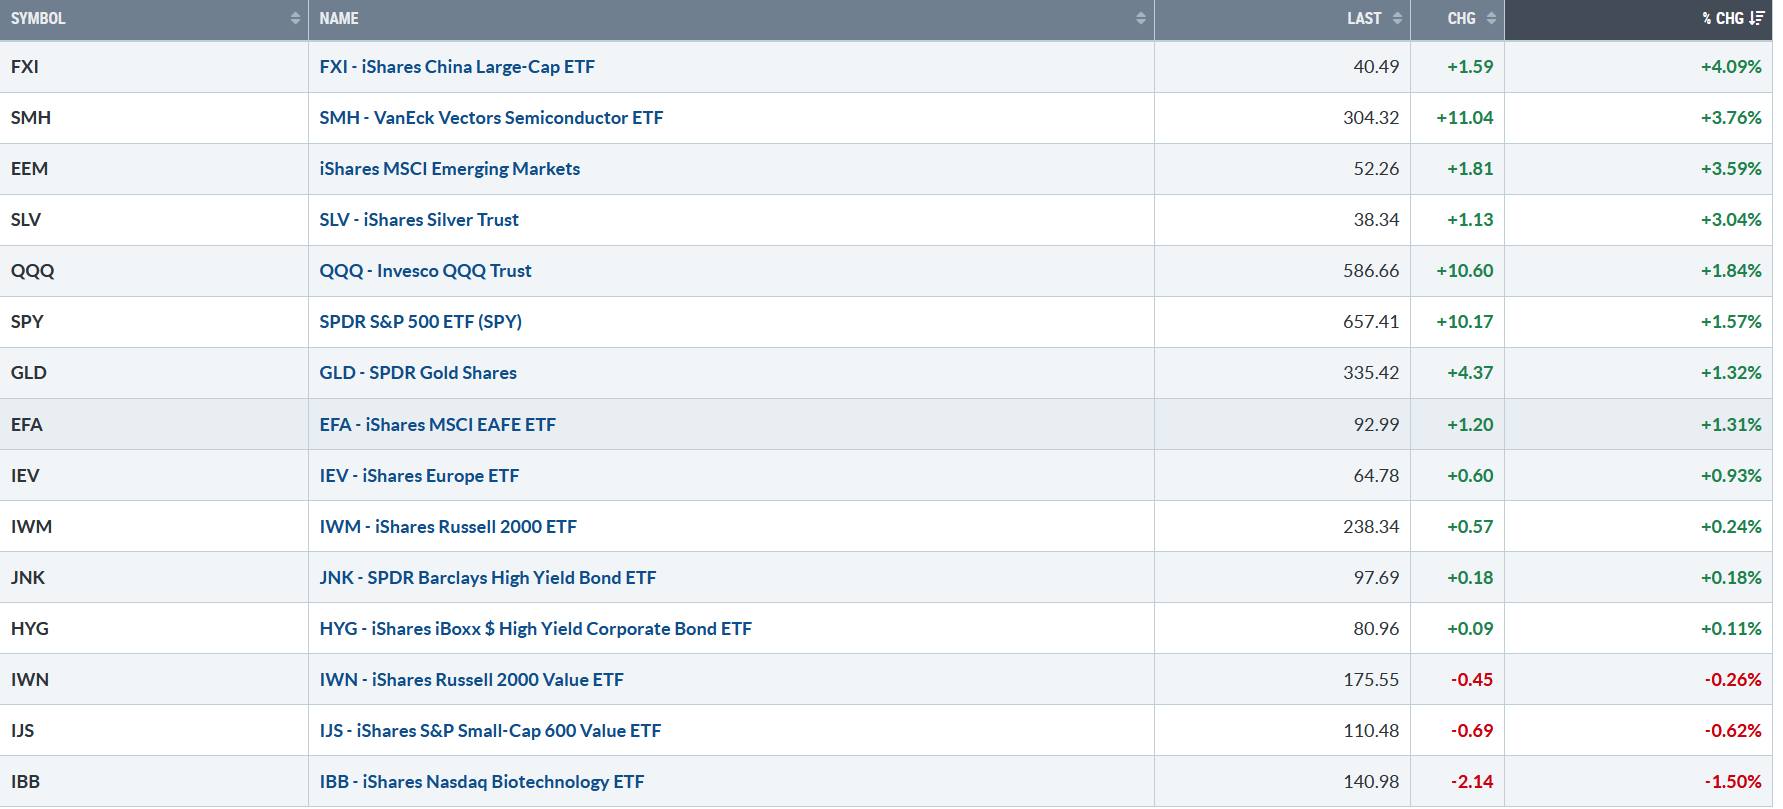Screen dimensions: 1783x809
Task: Sort table by SYMBOL header
Action: [x=38, y=19]
